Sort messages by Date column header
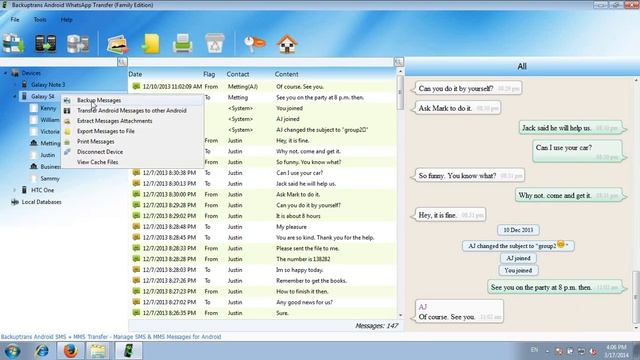 135,74
